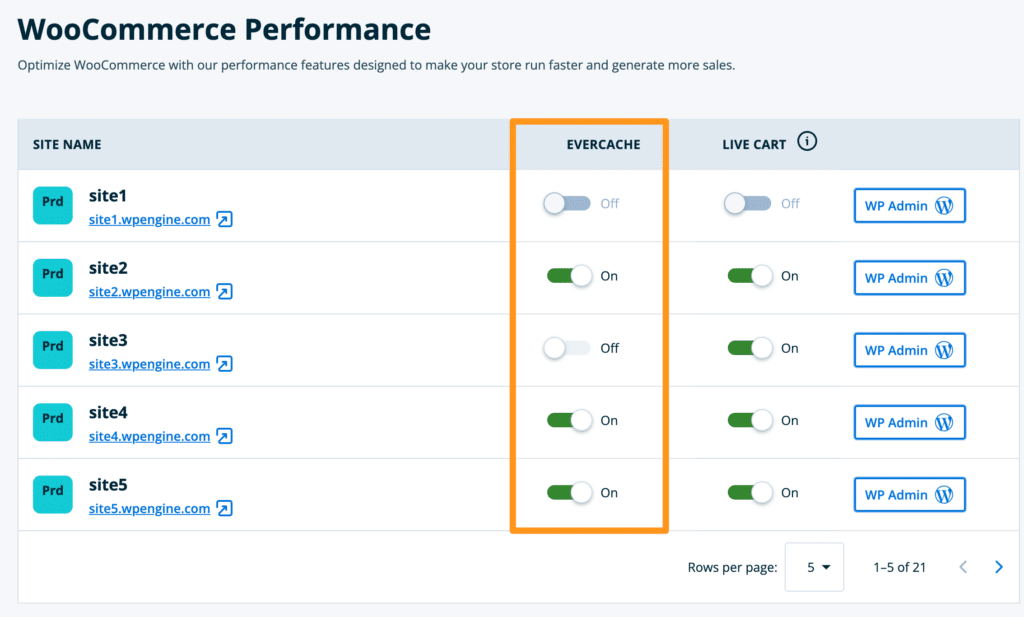Click the Live Cart info icon
The width and height of the screenshot is (1024, 617).
click(807, 142)
